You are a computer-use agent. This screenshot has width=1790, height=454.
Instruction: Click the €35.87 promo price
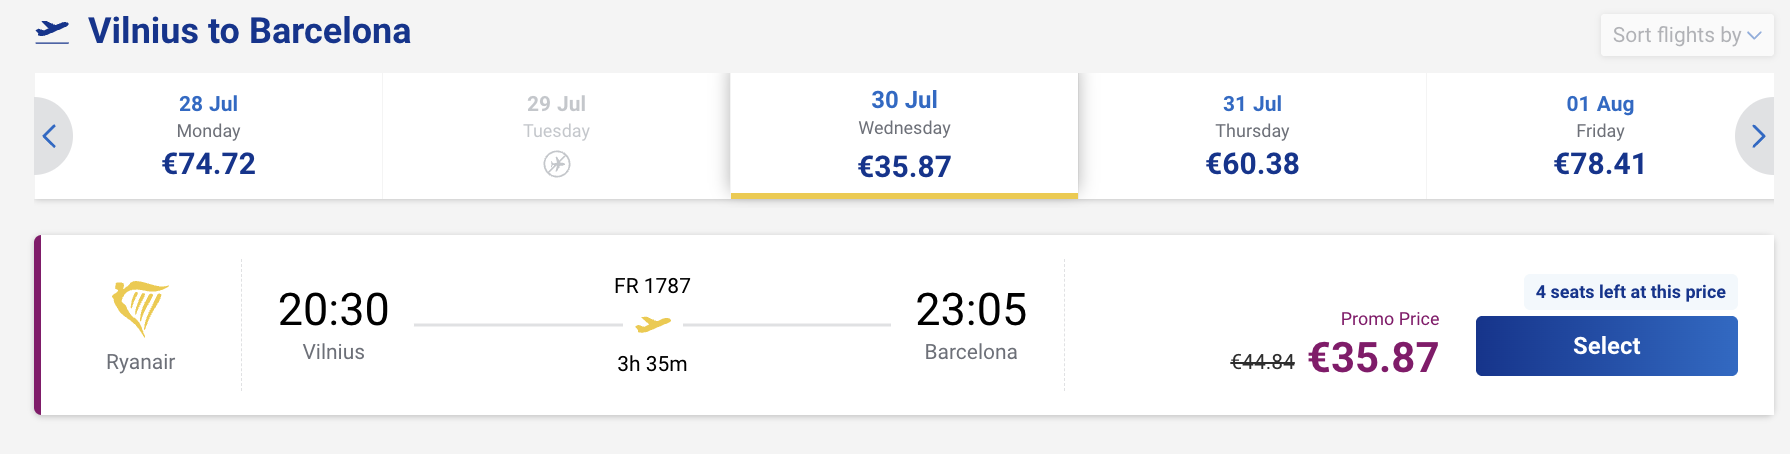[x=1373, y=357]
